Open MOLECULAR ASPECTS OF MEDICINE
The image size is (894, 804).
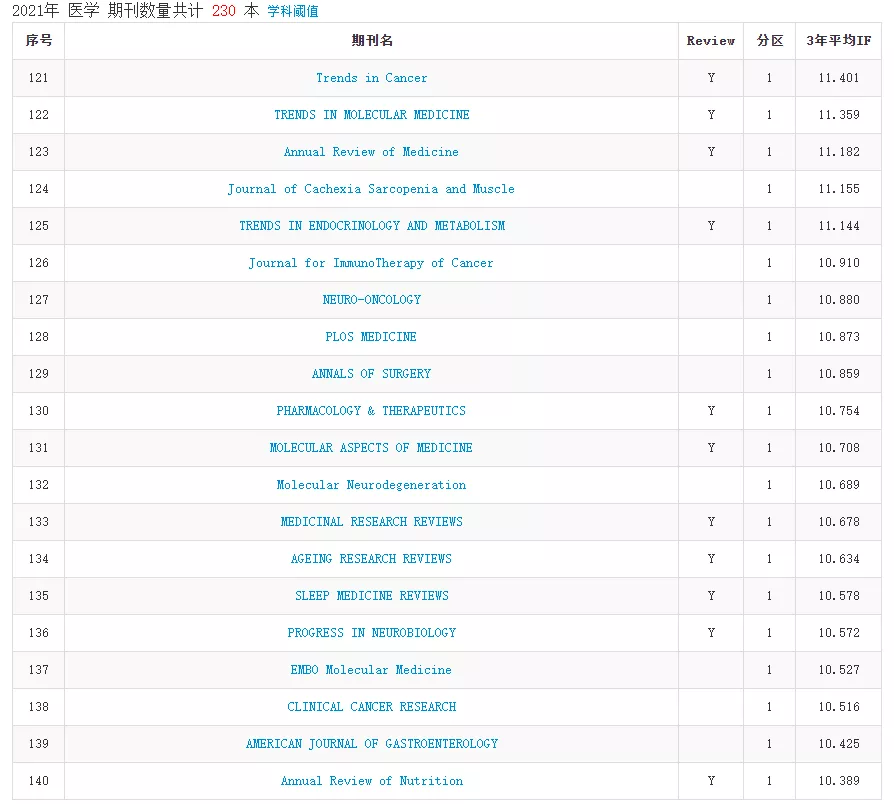pyautogui.click(x=371, y=448)
